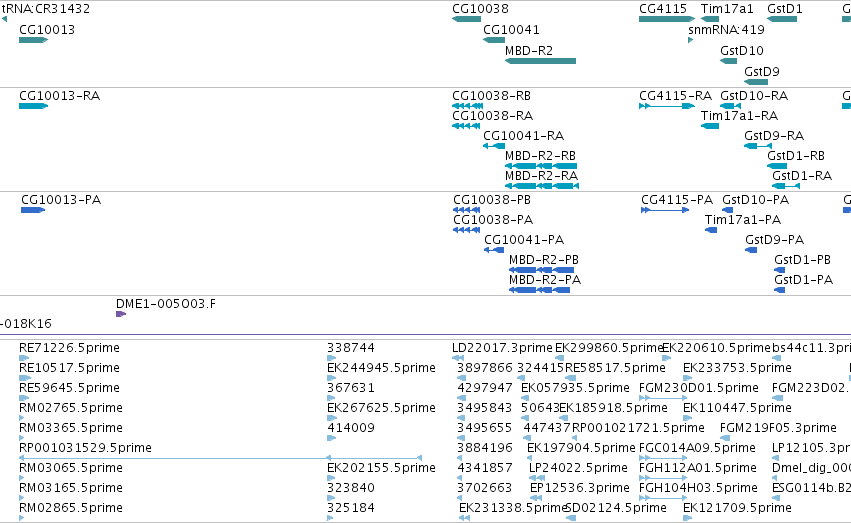
Task: Click the GstD1 gene bar
Action: click(x=782, y=19)
